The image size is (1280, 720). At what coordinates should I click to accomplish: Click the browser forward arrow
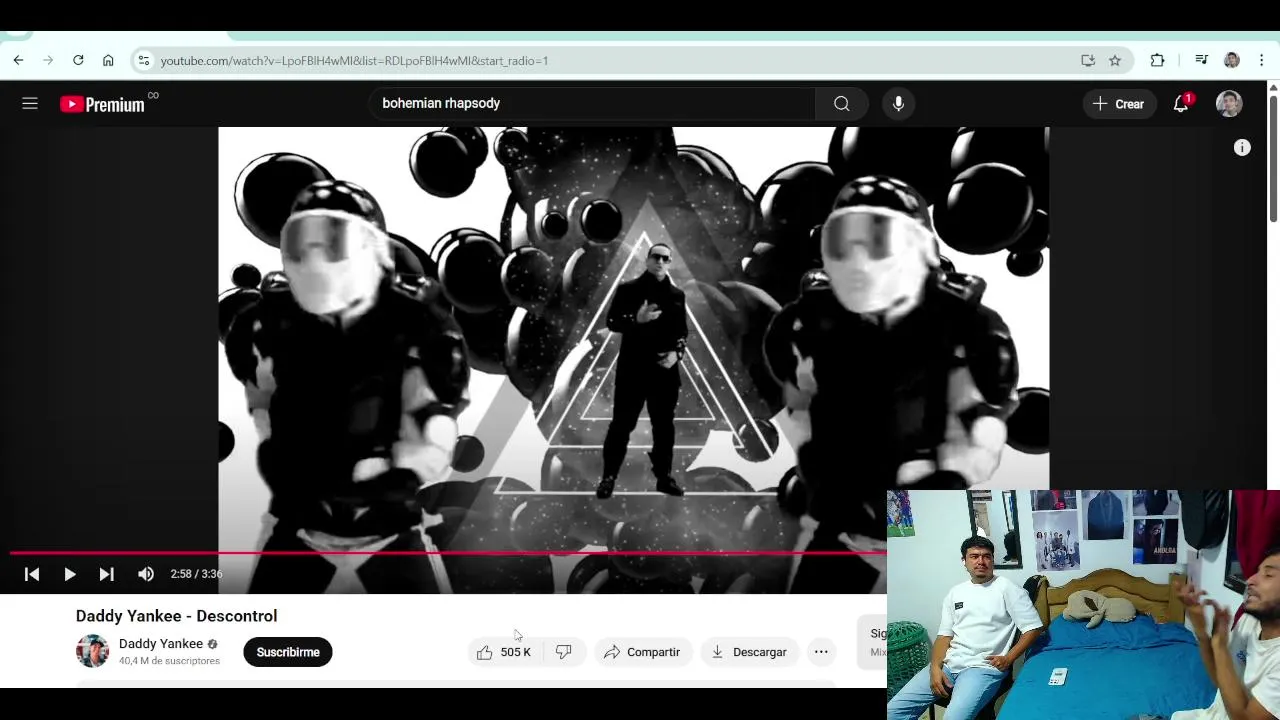pyautogui.click(x=48, y=60)
